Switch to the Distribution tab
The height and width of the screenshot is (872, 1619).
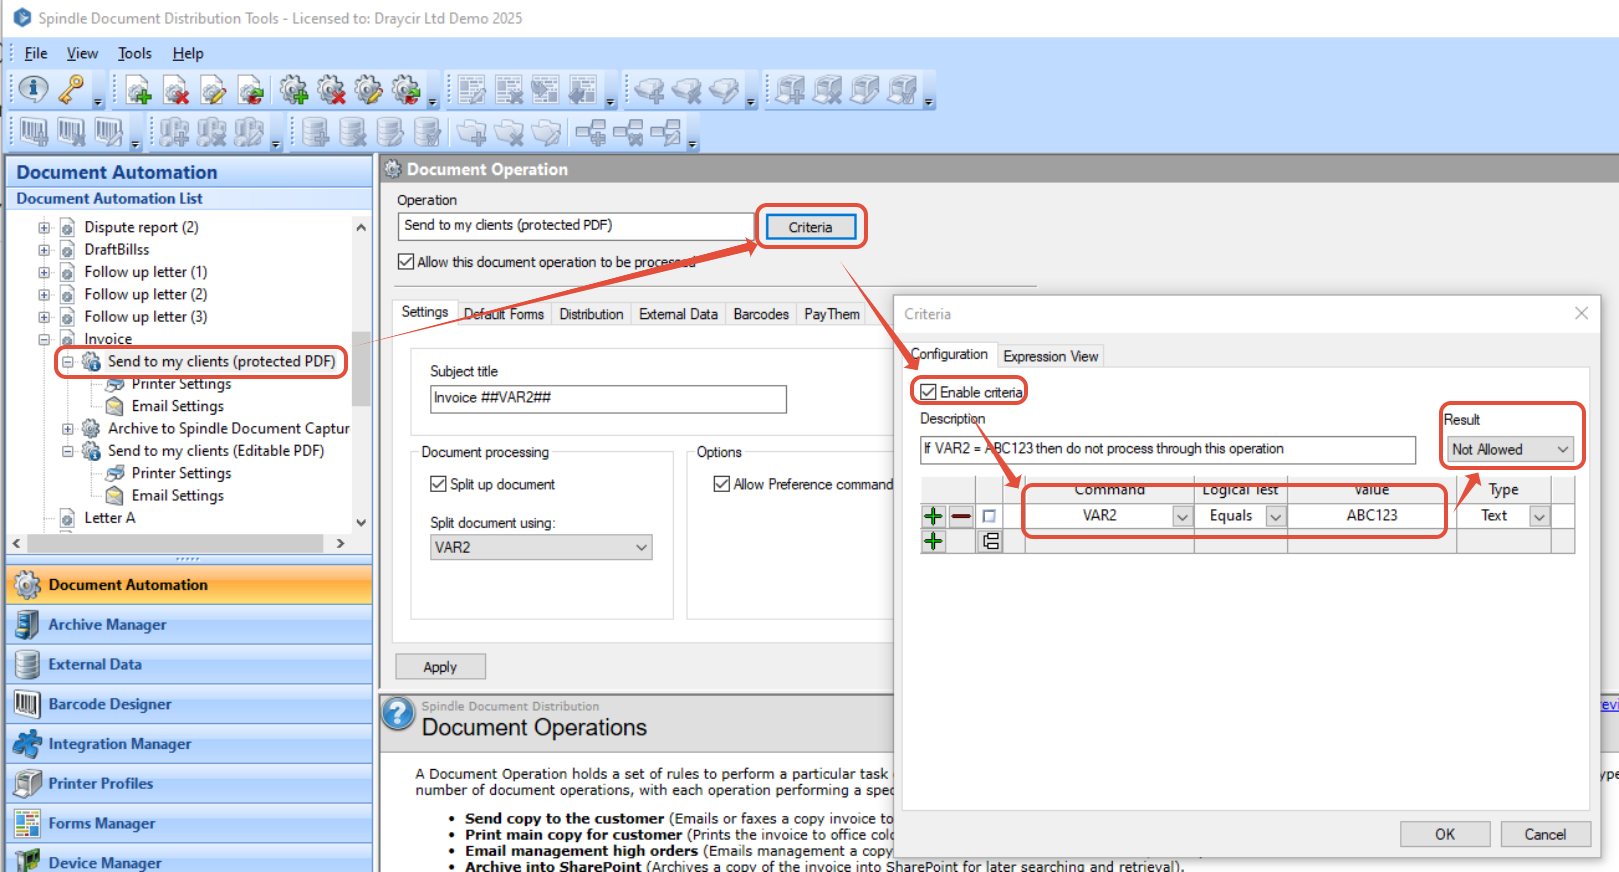(591, 314)
